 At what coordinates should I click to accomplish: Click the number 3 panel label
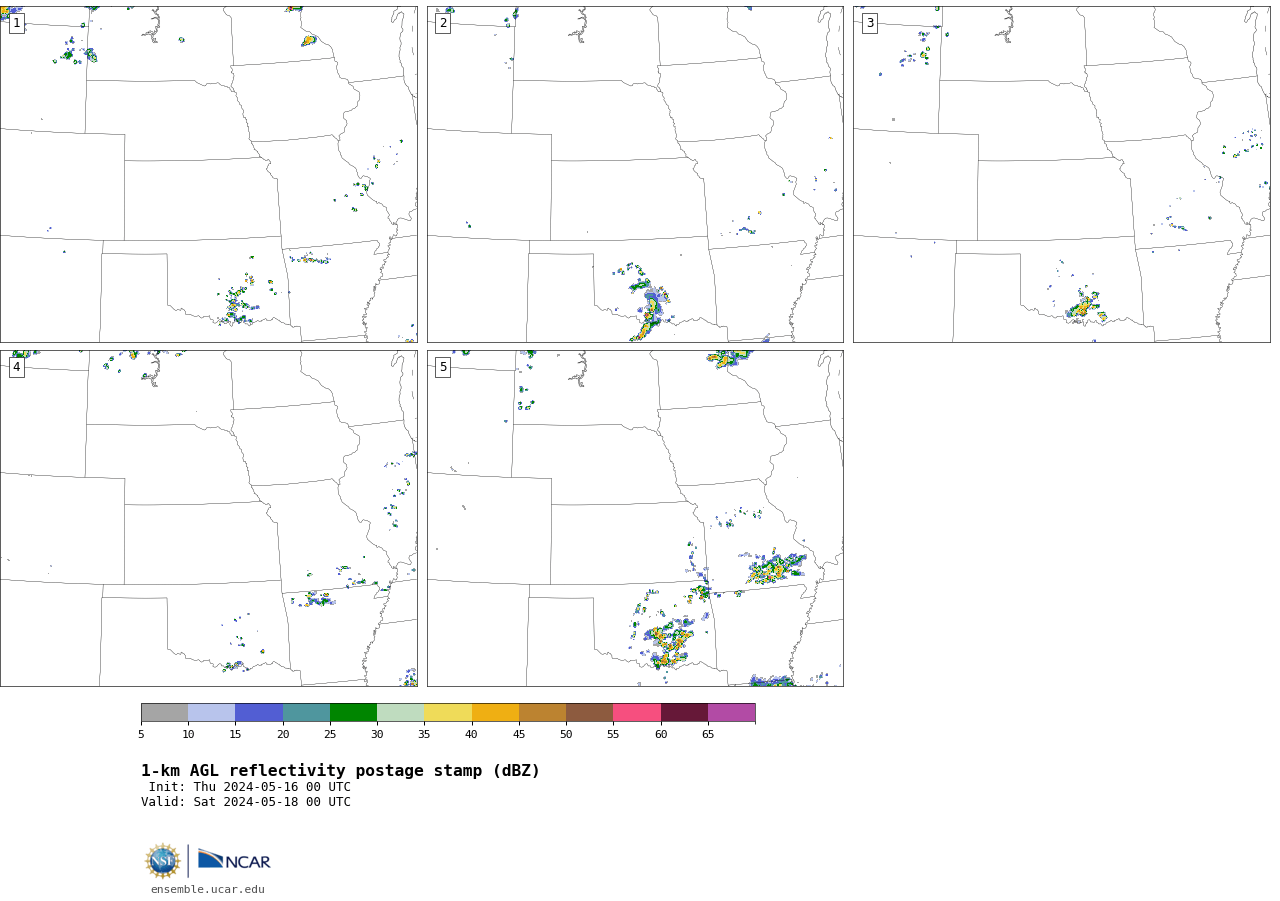[x=870, y=23]
